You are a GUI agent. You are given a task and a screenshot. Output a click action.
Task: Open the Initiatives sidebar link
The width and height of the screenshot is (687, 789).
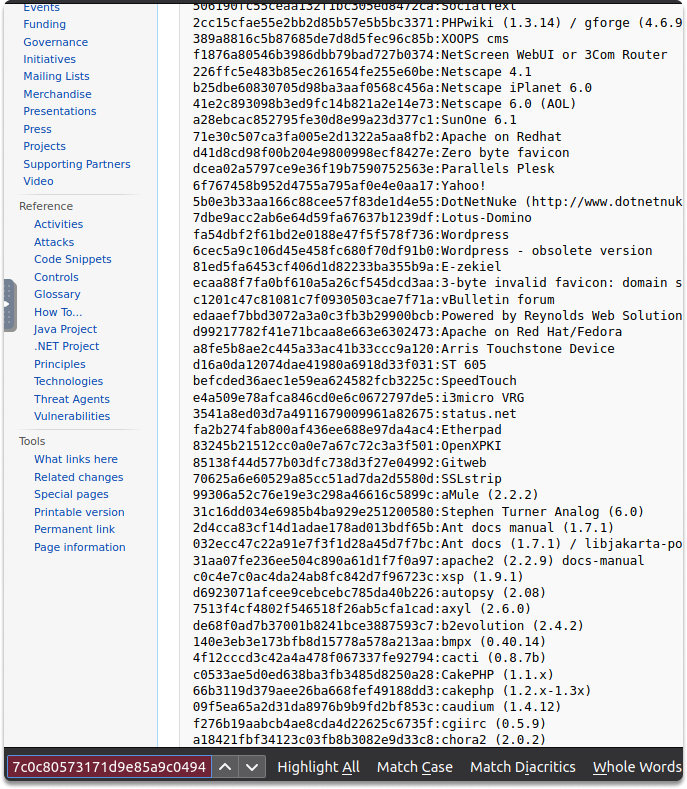[x=49, y=59]
